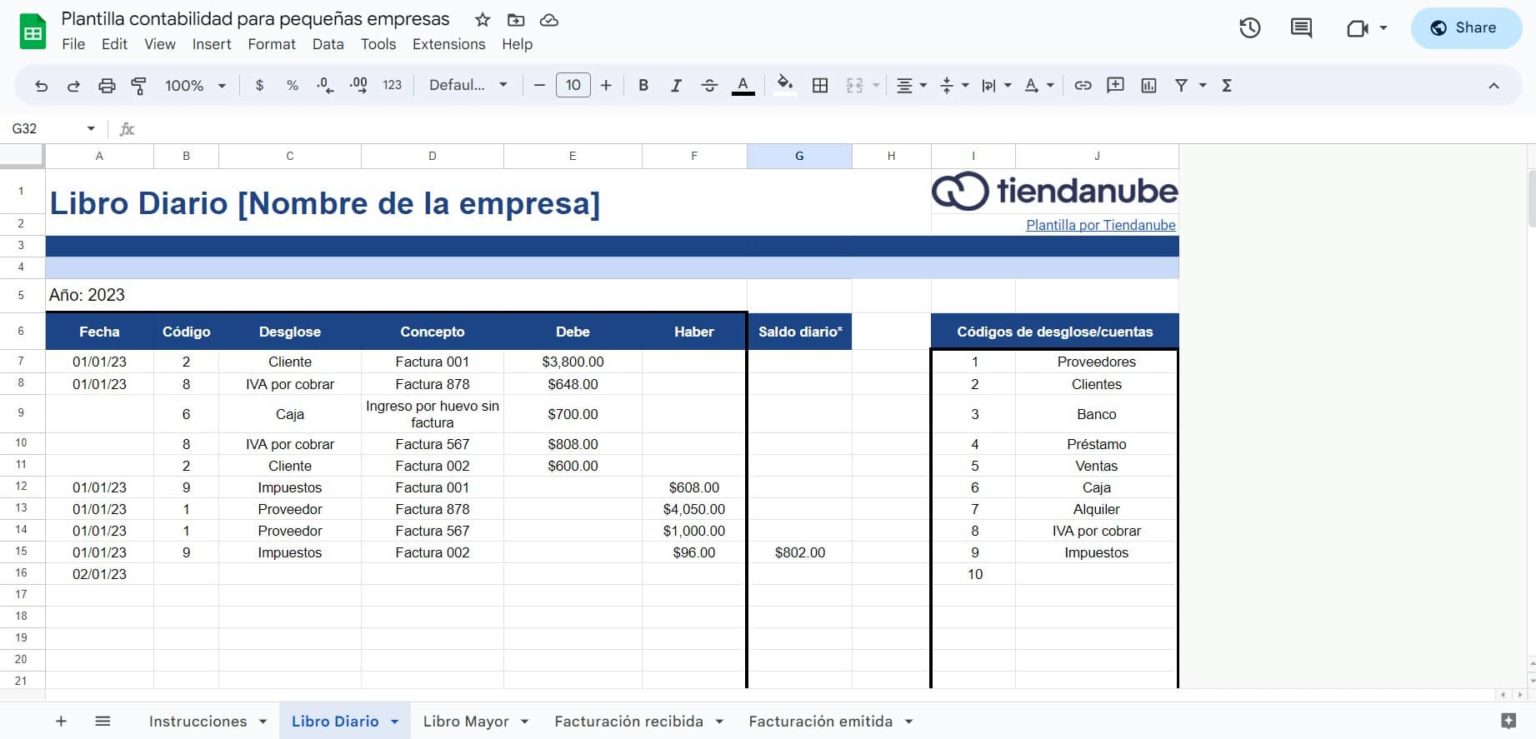Click the Insert link icon

click(1082, 85)
